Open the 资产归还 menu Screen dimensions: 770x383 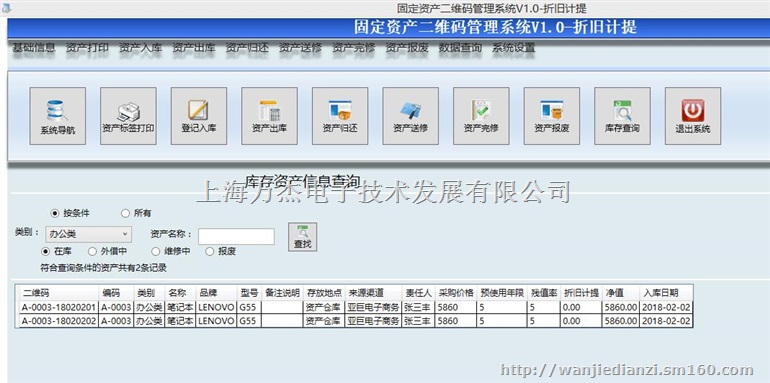247,48
